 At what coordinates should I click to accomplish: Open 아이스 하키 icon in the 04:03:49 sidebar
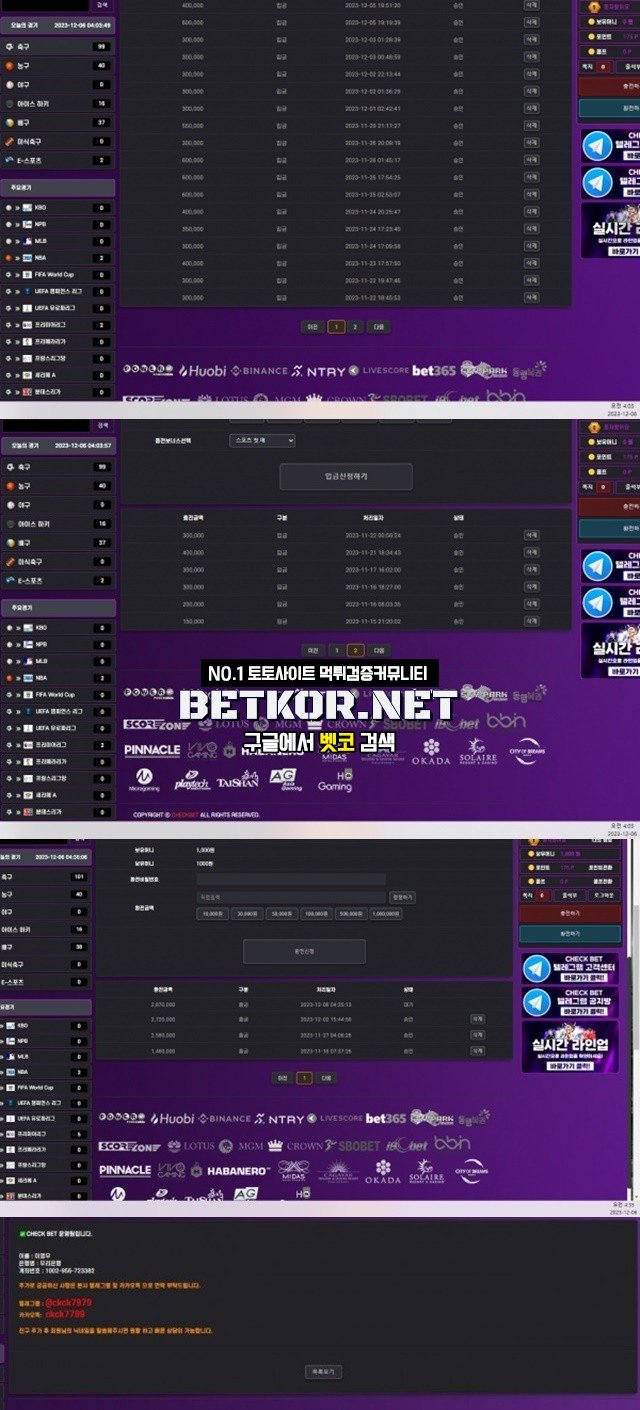[x=10, y=103]
